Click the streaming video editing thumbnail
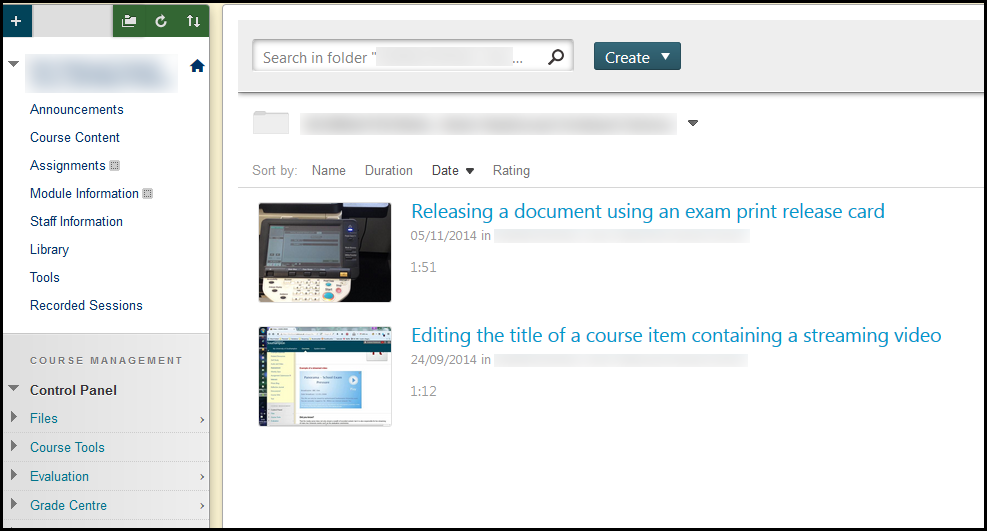 point(324,376)
